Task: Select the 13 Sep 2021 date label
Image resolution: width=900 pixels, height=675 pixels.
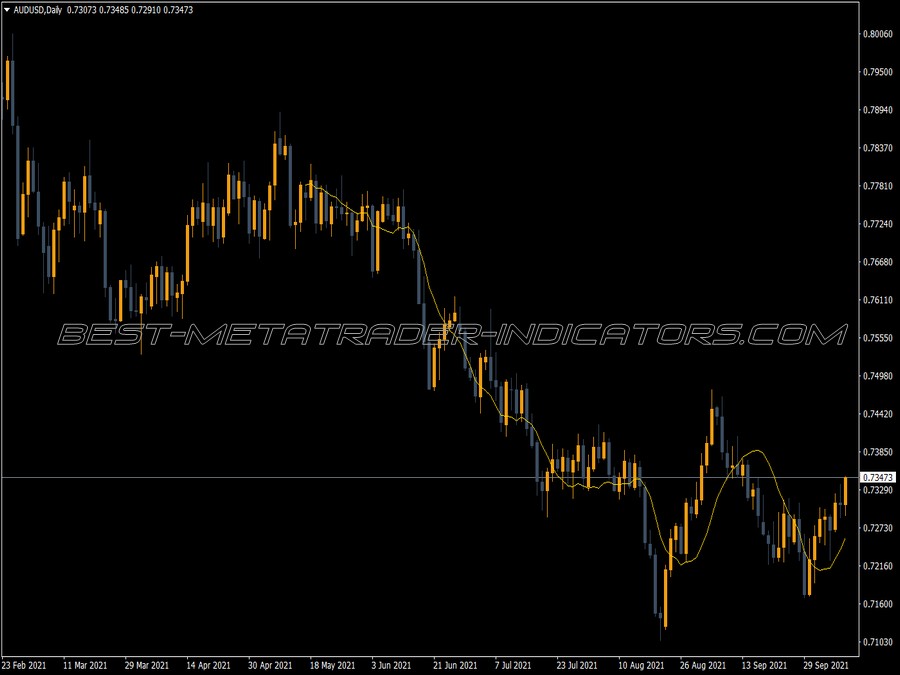Action: pos(763,665)
